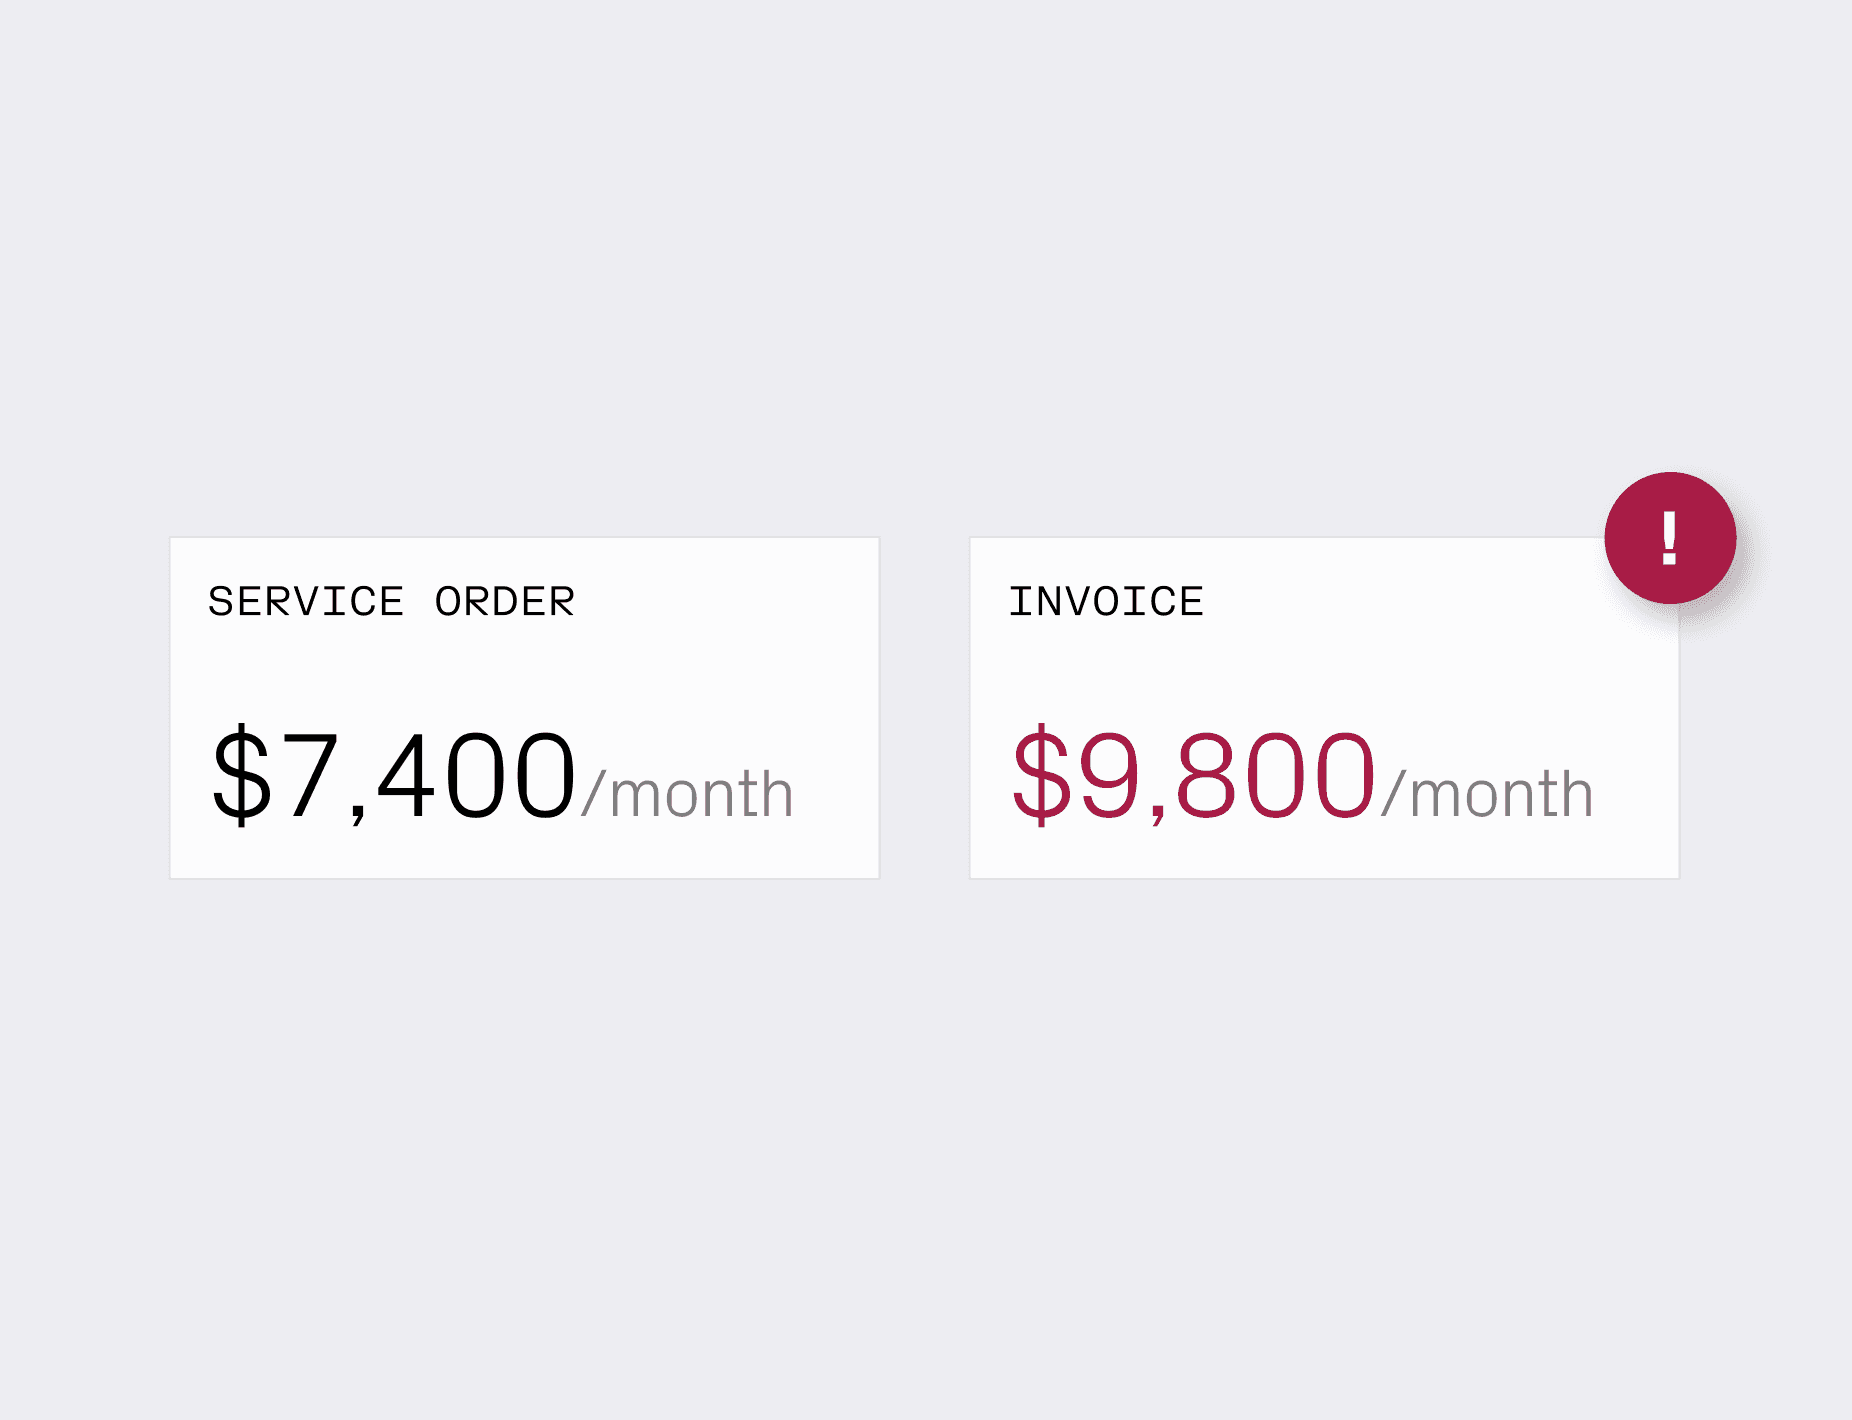This screenshot has height=1420, width=1852.
Task: Click the red $9,800 invoice amount
Action: [1194, 775]
